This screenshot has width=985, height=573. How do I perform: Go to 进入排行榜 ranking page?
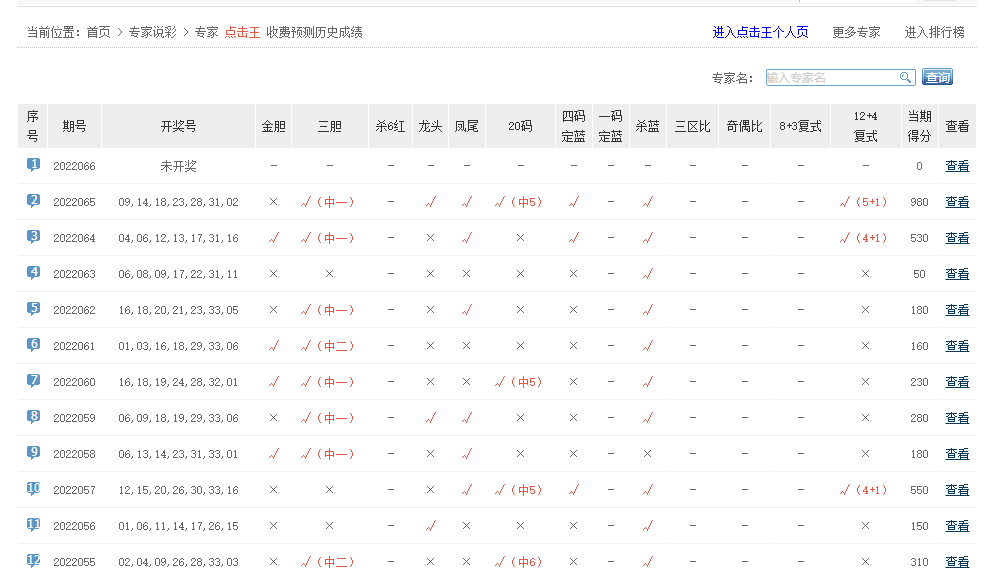[934, 32]
